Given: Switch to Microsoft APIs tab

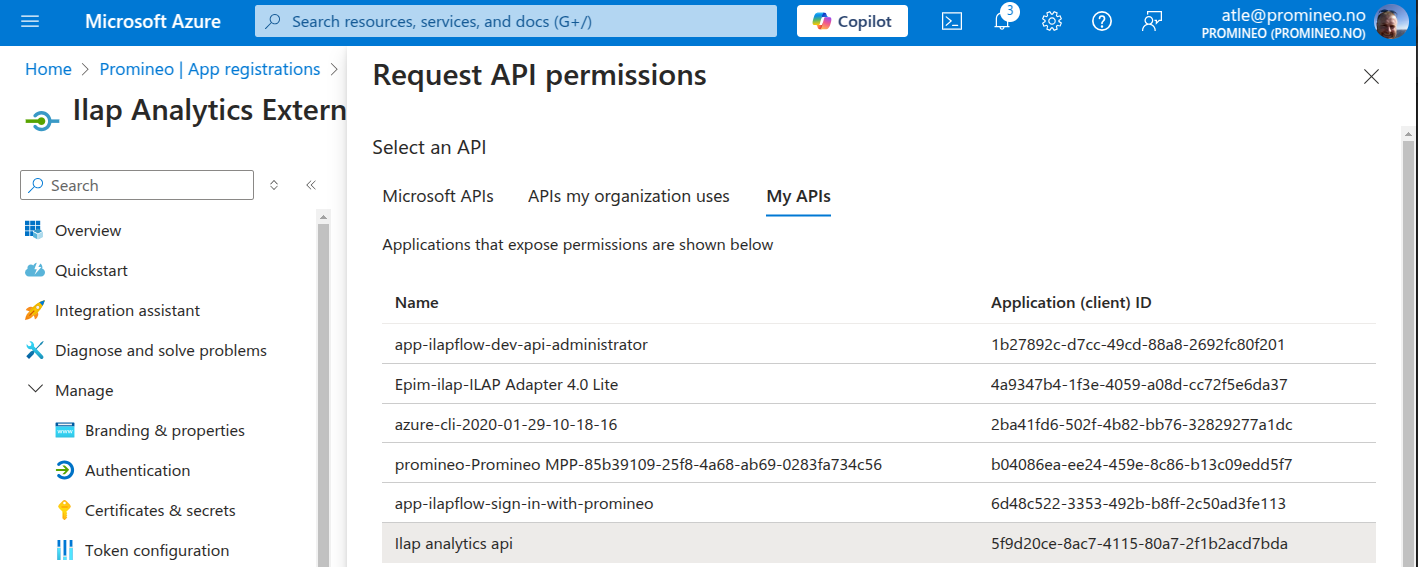Looking at the screenshot, I should point(438,196).
